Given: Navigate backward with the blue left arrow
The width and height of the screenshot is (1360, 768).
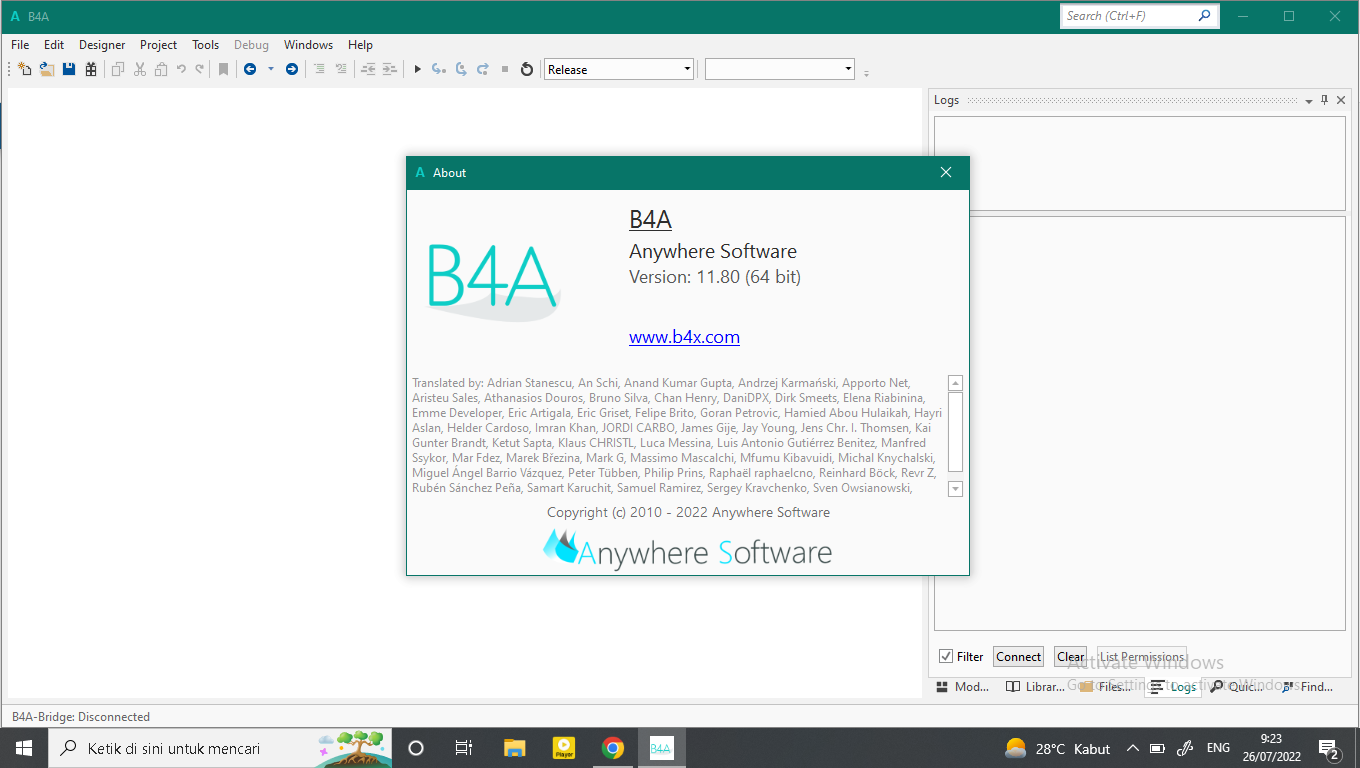Looking at the screenshot, I should [x=250, y=69].
